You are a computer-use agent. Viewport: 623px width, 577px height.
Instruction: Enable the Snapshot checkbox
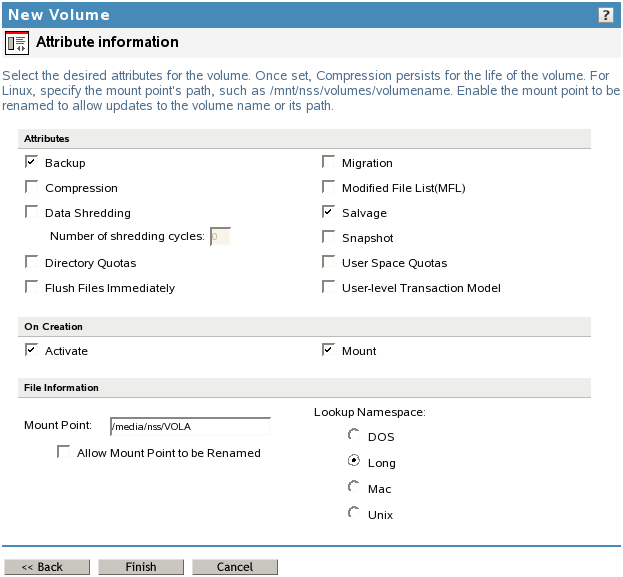click(329, 237)
